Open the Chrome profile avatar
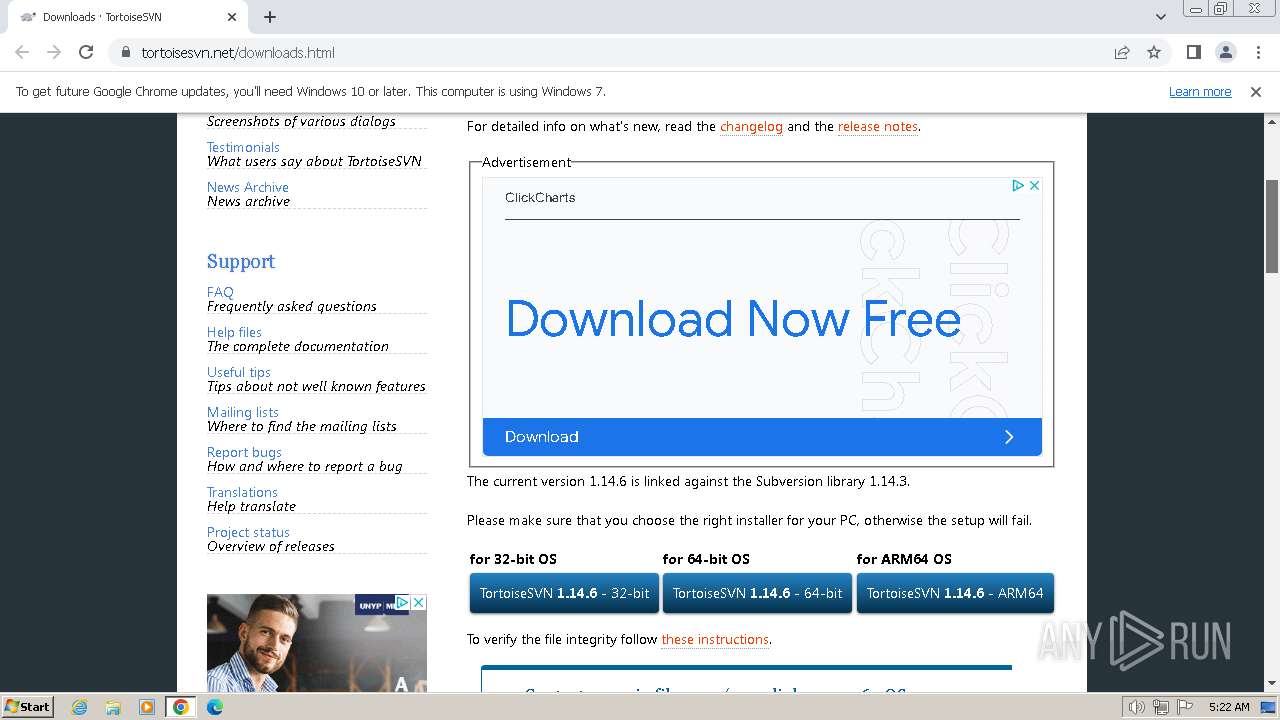The image size is (1280, 720). pos(1225,52)
